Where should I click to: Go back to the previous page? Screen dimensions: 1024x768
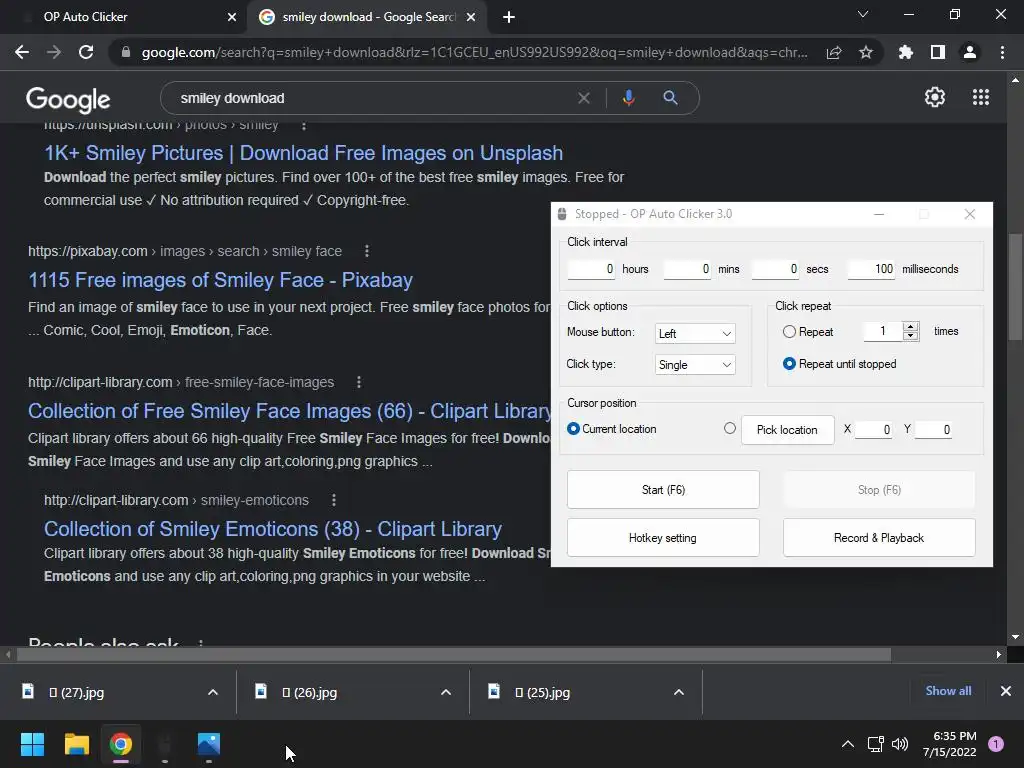click(x=22, y=52)
